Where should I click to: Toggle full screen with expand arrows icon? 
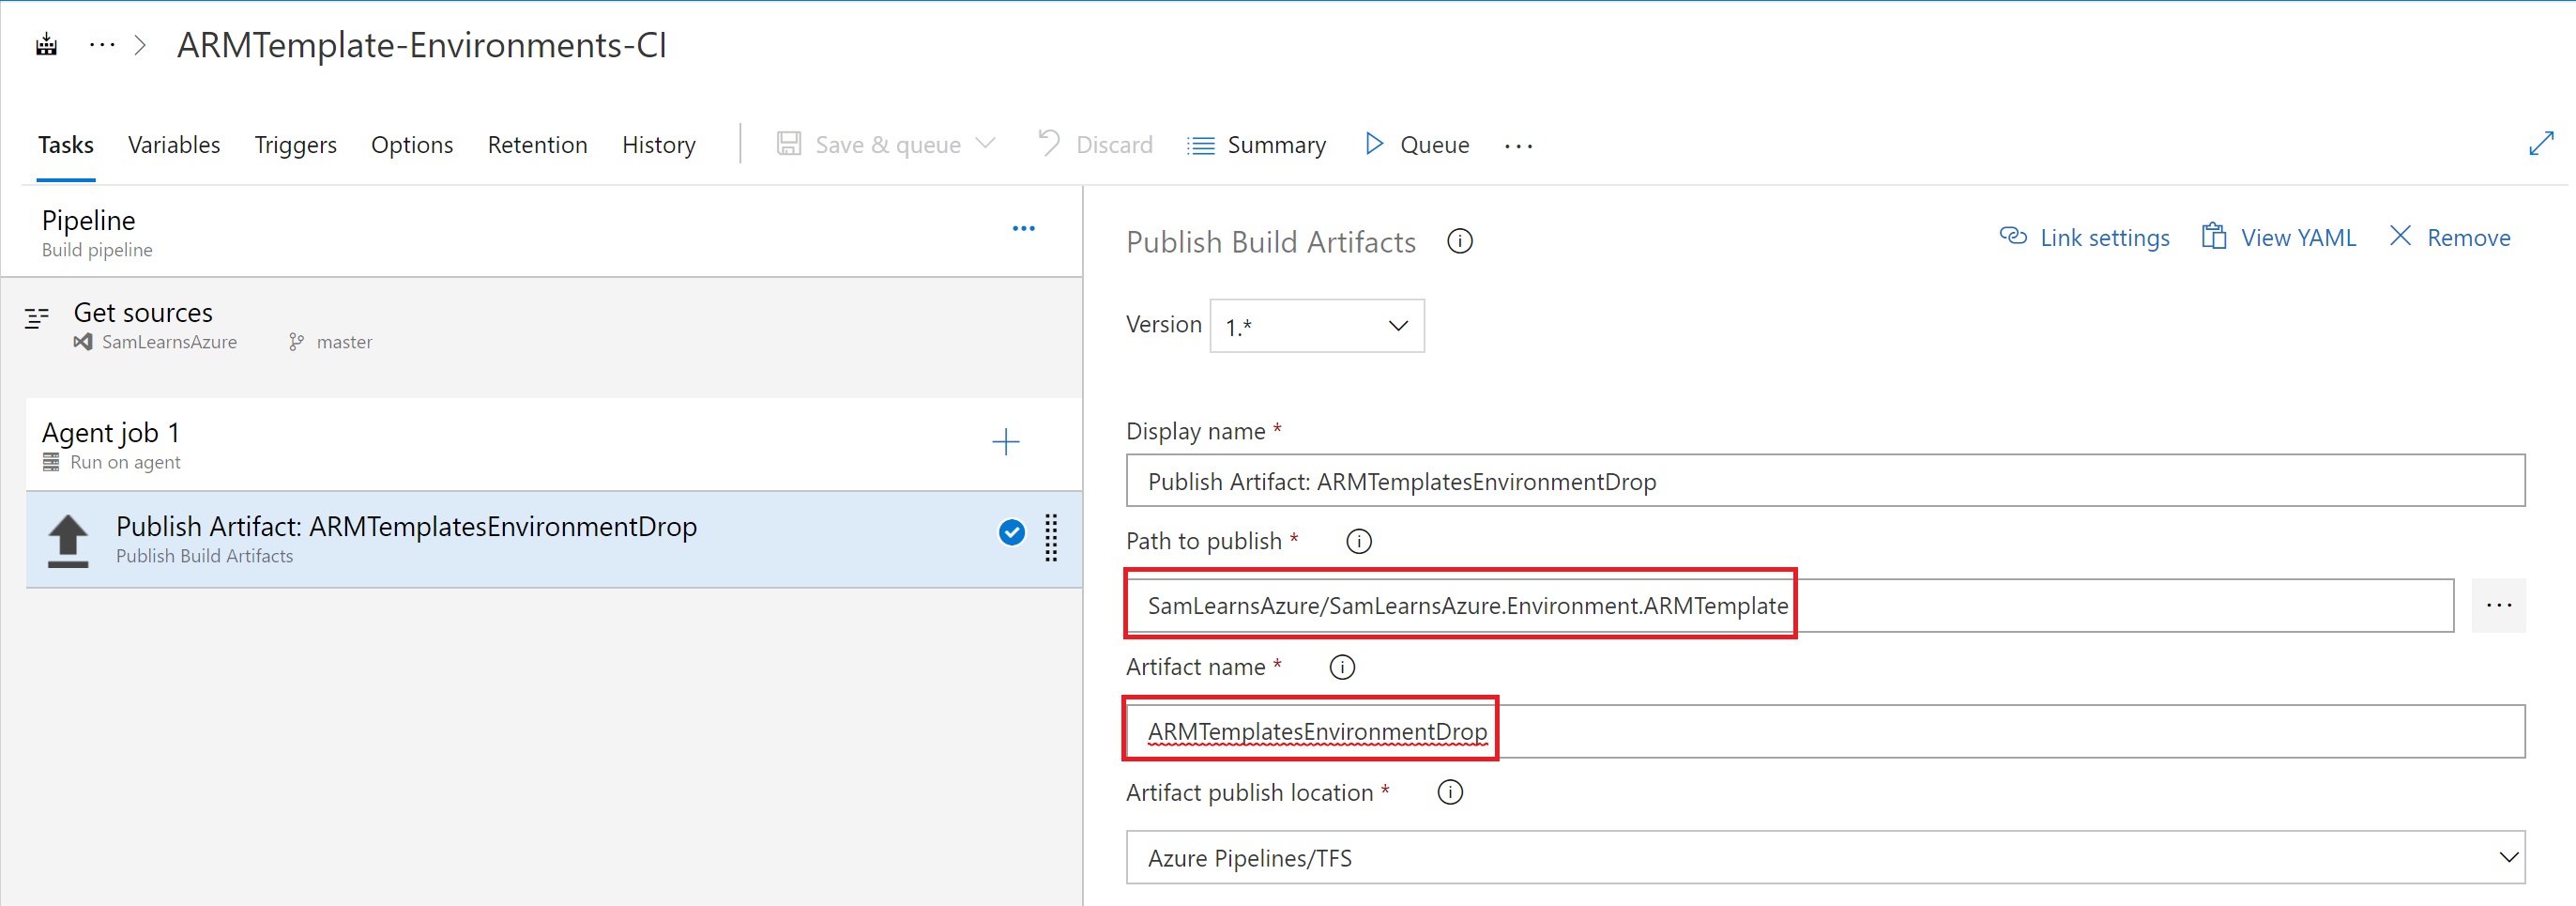point(2540,144)
